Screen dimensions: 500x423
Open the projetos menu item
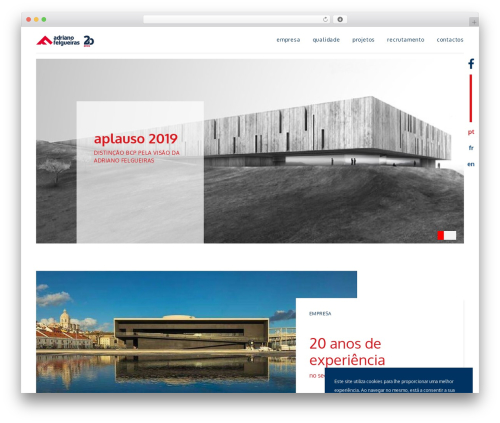click(363, 40)
